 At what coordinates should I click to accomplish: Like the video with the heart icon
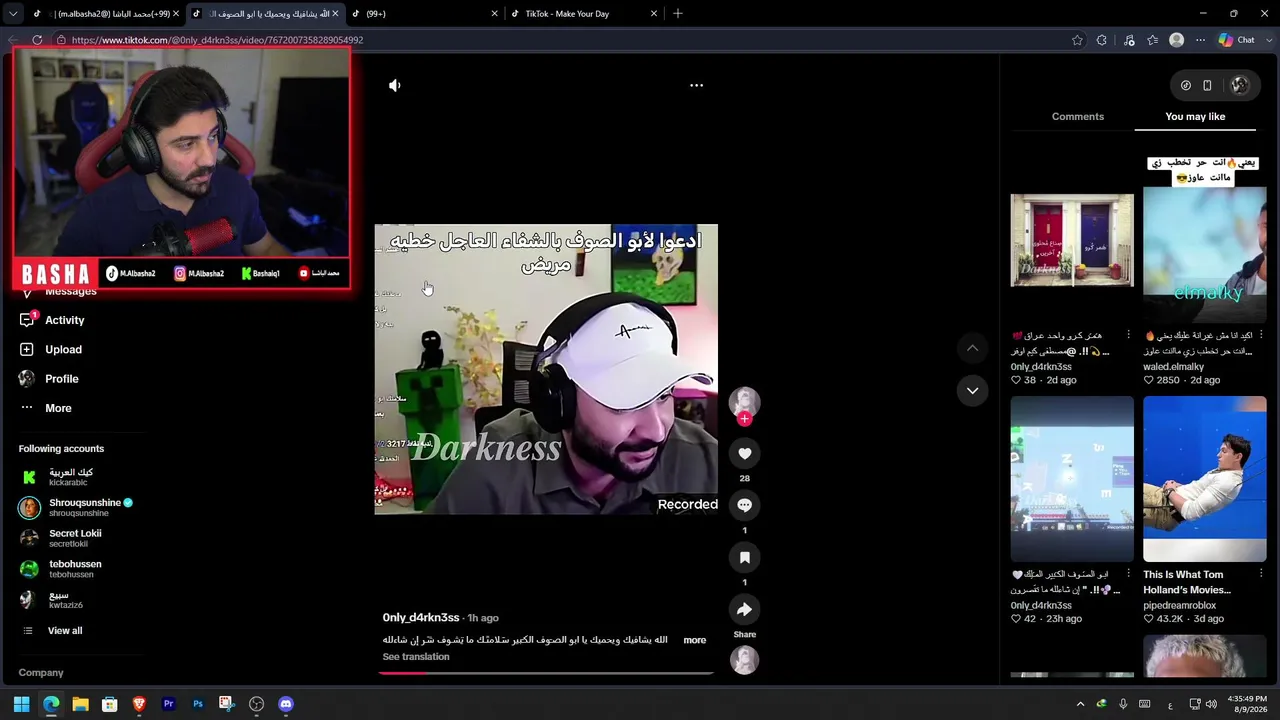coord(745,454)
